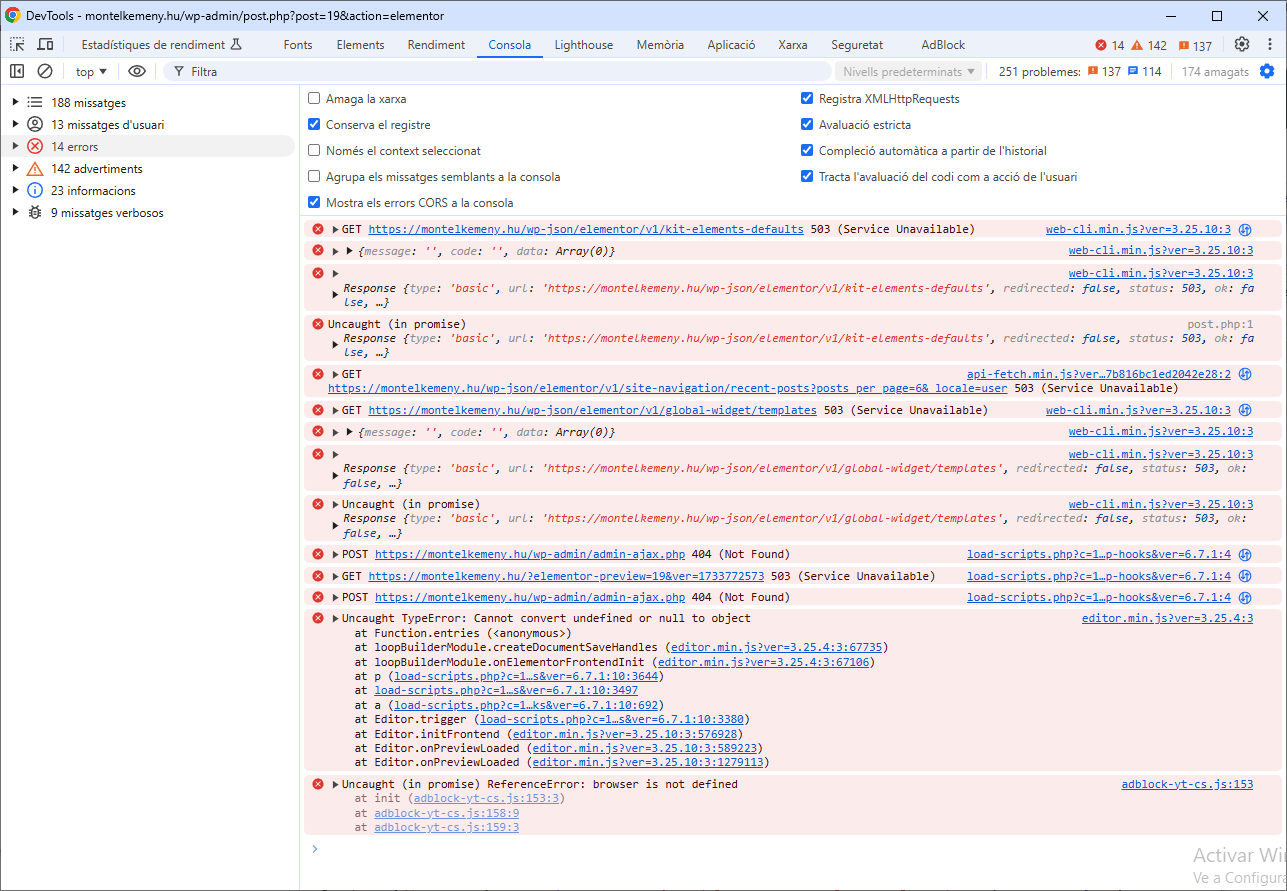Viewport: 1287px width, 891px height.
Task: Click error icon of the TypeError message
Action: (x=318, y=618)
